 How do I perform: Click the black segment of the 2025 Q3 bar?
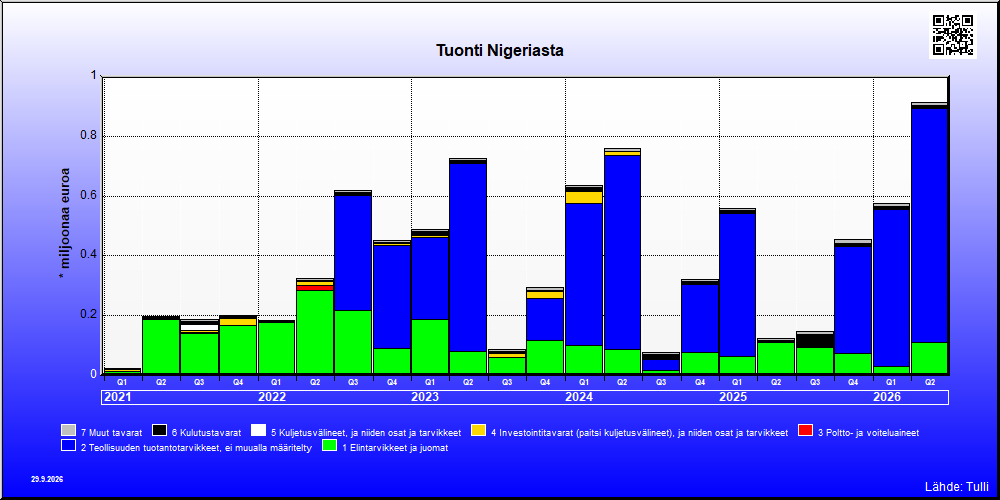tap(814, 341)
